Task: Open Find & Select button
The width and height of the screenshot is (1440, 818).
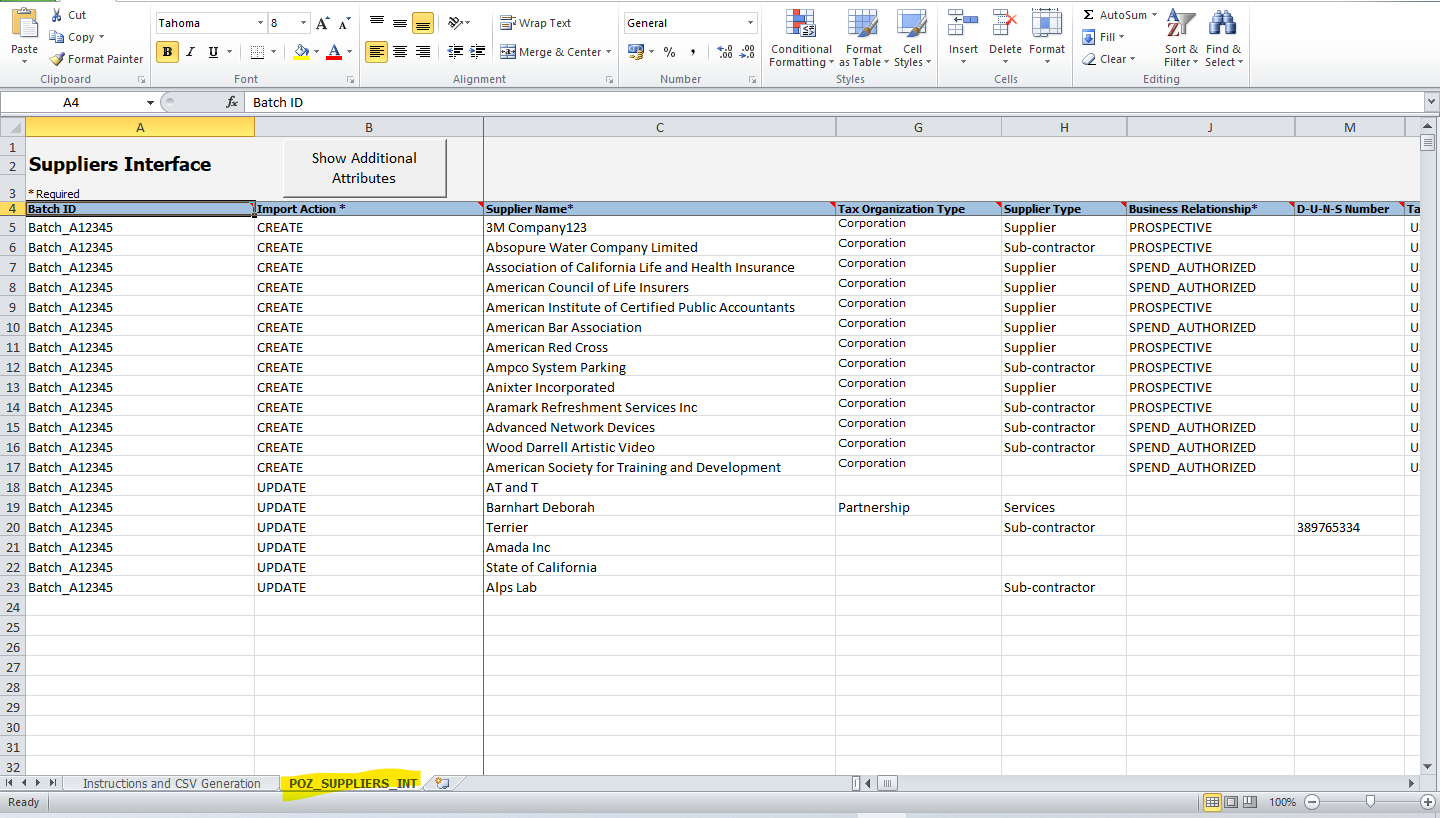Action: click(1224, 39)
